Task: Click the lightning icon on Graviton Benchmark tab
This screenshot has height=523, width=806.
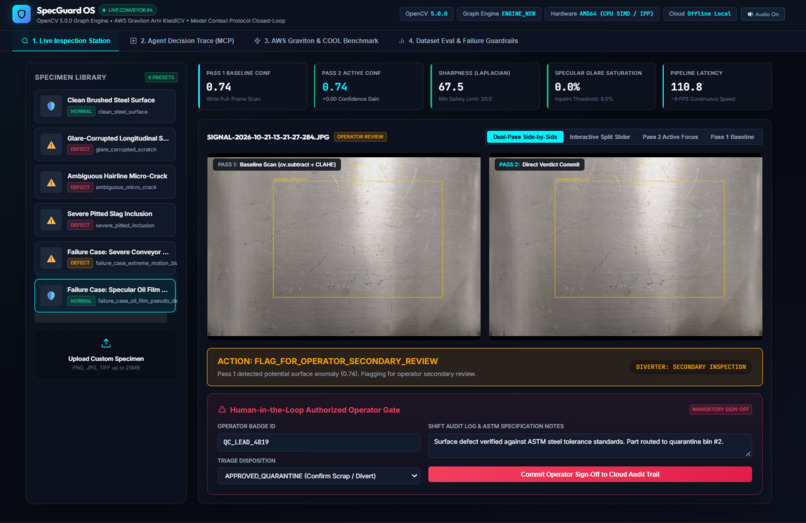Action: pyautogui.click(x=257, y=41)
